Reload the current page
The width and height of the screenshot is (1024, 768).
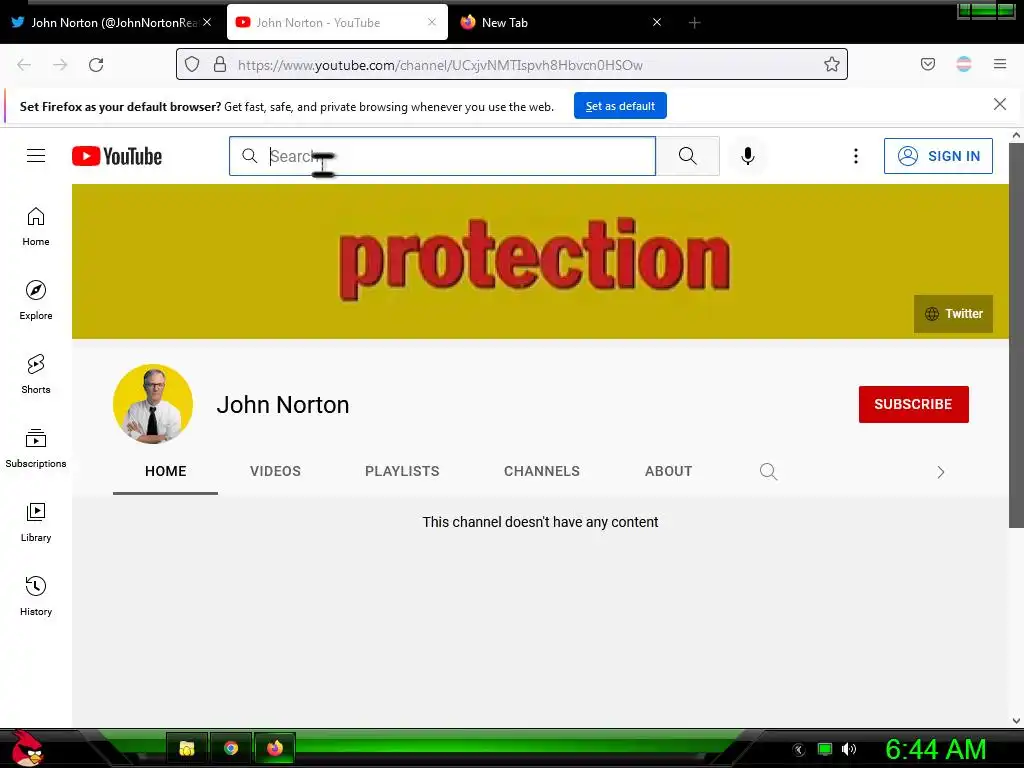click(x=96, y=65)
